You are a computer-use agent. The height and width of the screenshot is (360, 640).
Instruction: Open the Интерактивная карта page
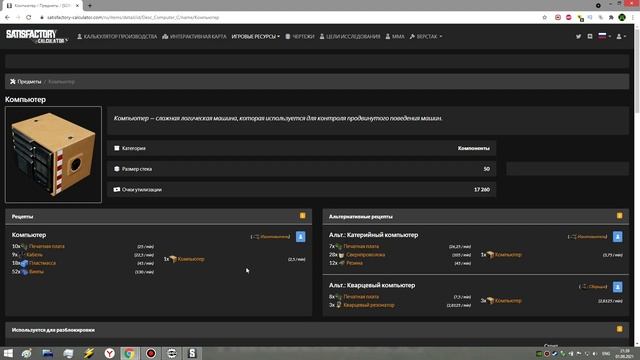click(x=194, y=36)
